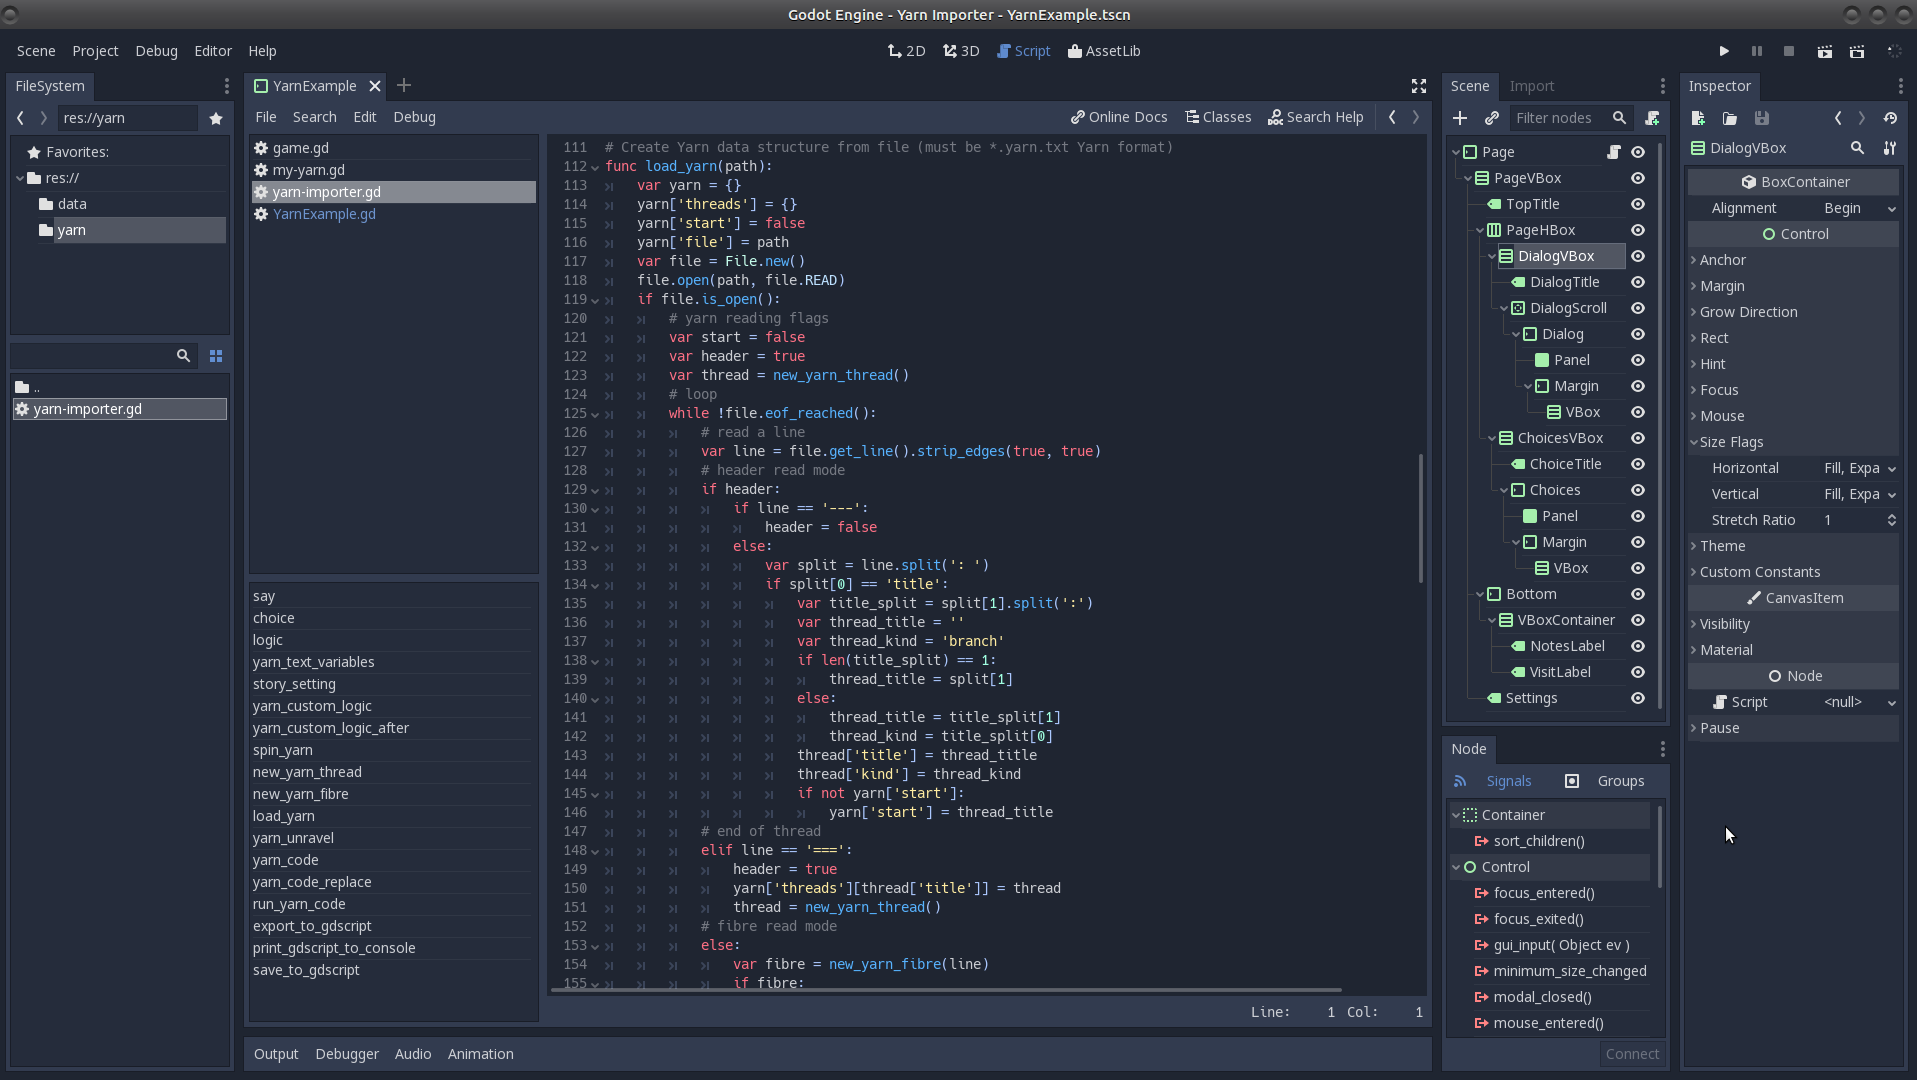Screen dimensions: 1917x1080
Task: Toggle visibility of Bottom node
Action: click(x=1638, y=594)
